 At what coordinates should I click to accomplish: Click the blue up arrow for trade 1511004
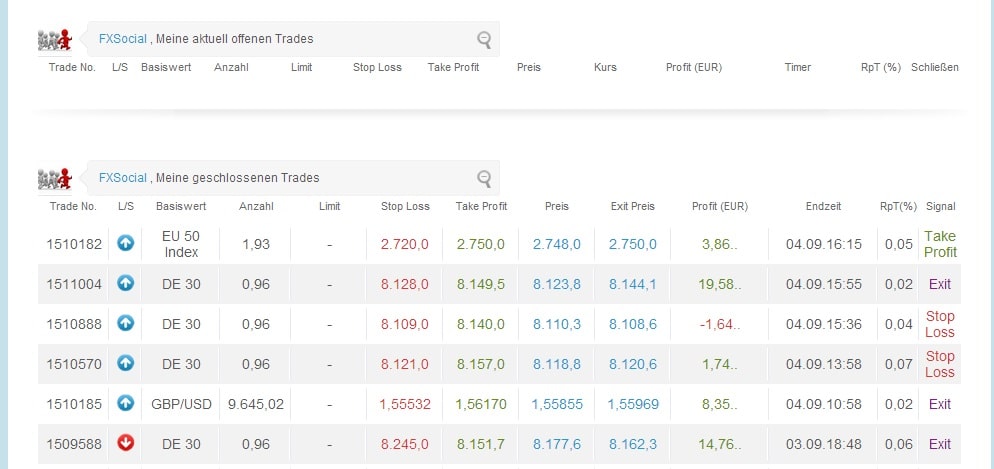tap(125, 284)
